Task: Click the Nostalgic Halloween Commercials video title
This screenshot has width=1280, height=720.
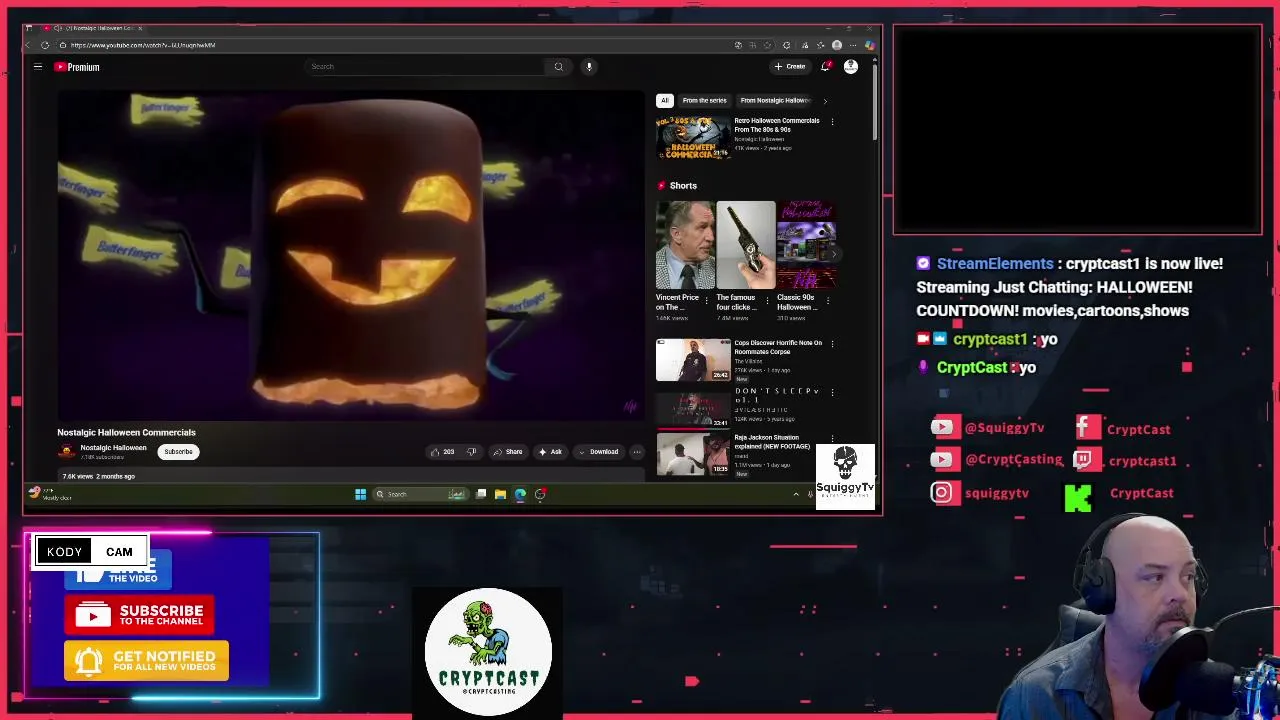Action: (126, 433)
